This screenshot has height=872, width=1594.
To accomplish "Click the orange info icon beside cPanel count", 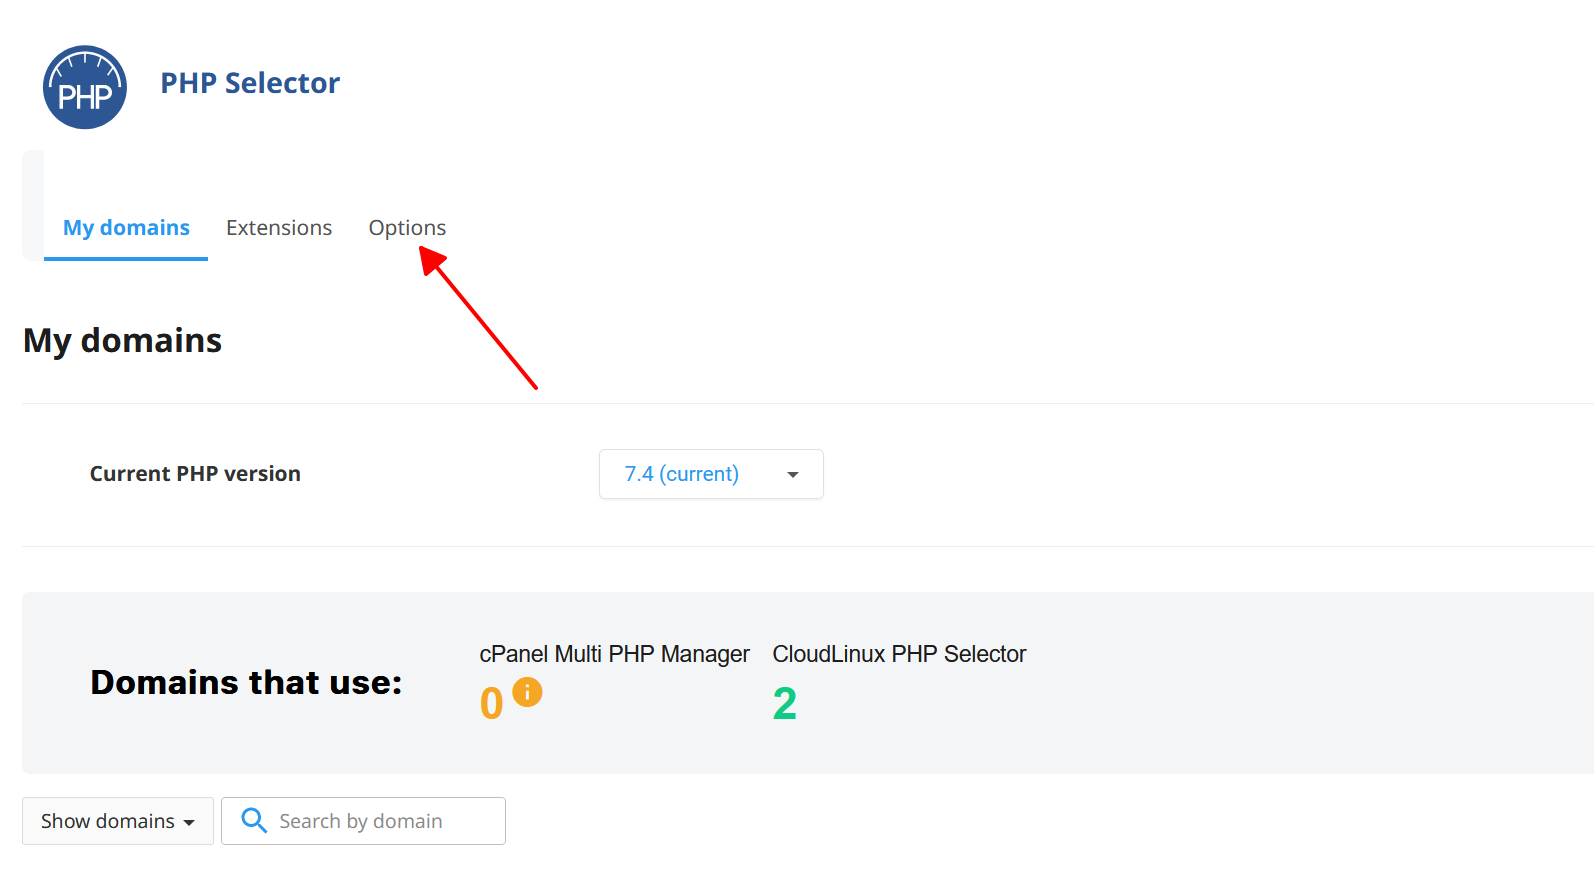I will coord(527,691).
